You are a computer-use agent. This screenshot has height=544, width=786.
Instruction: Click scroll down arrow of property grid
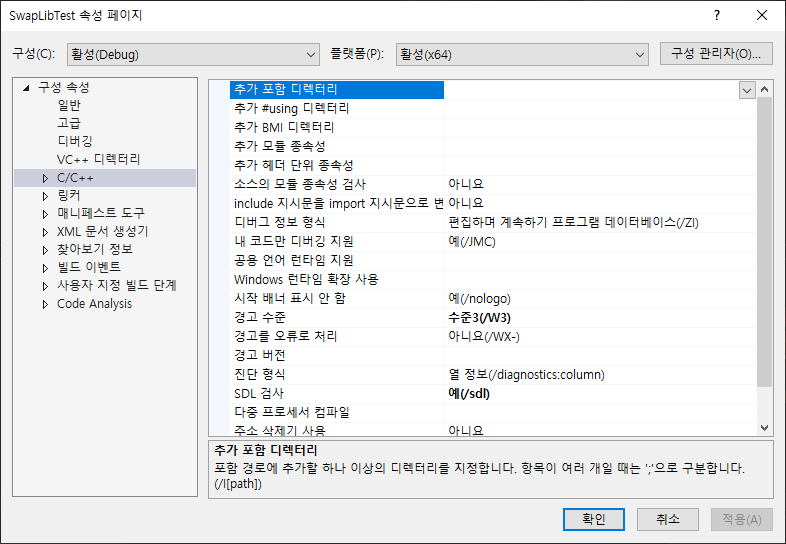(764, 428)
